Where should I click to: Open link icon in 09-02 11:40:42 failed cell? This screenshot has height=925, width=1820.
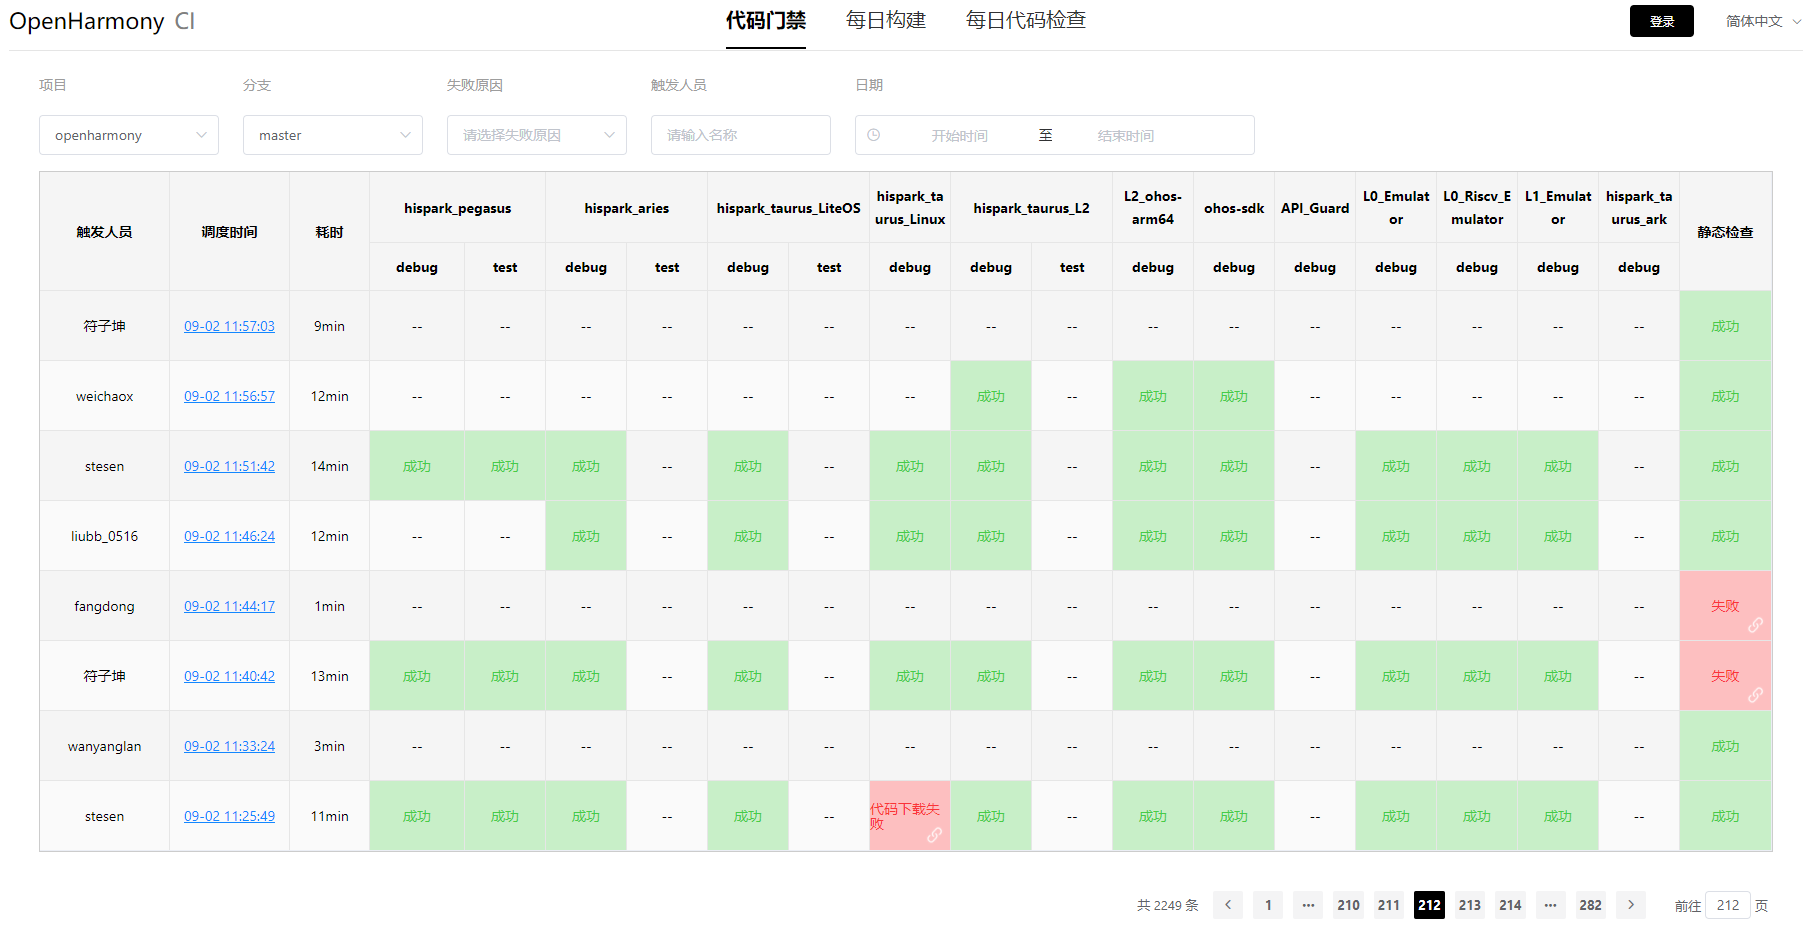tap(1755, 695)
